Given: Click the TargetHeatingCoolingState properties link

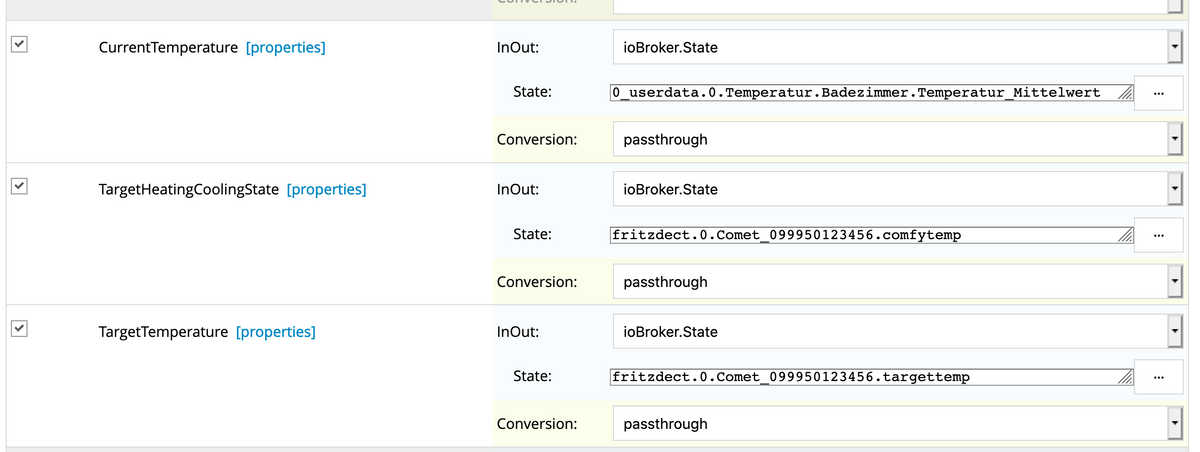Looking at the screenshot, I should pos(326,189).
